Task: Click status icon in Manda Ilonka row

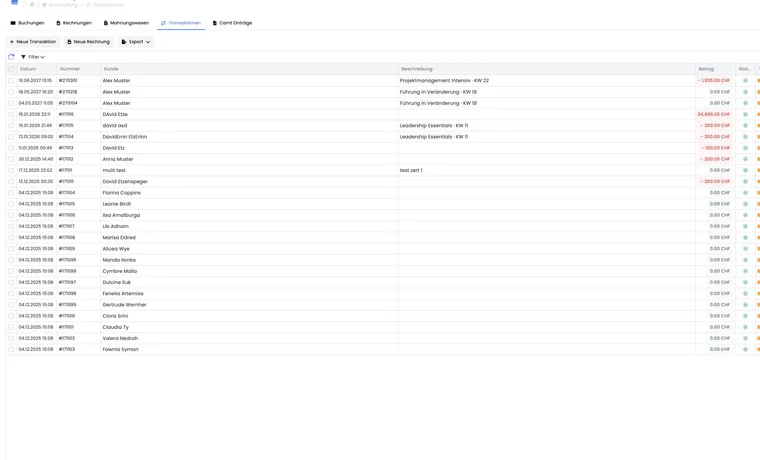Action: pos(745,260)
